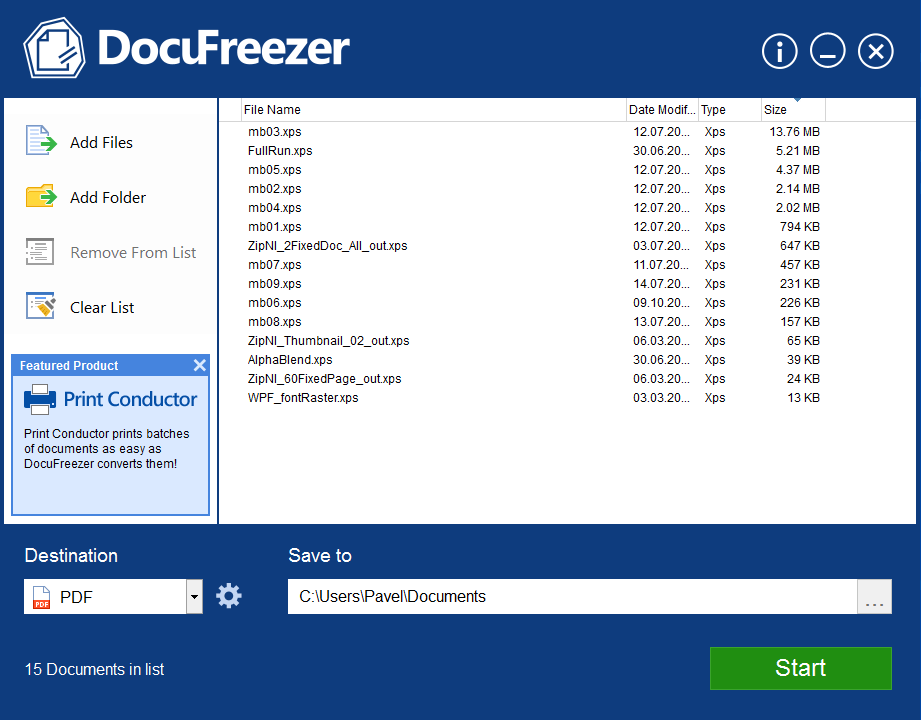Start the conversion with Start button
Screen dimensions: 921x720
click(801, 668)
